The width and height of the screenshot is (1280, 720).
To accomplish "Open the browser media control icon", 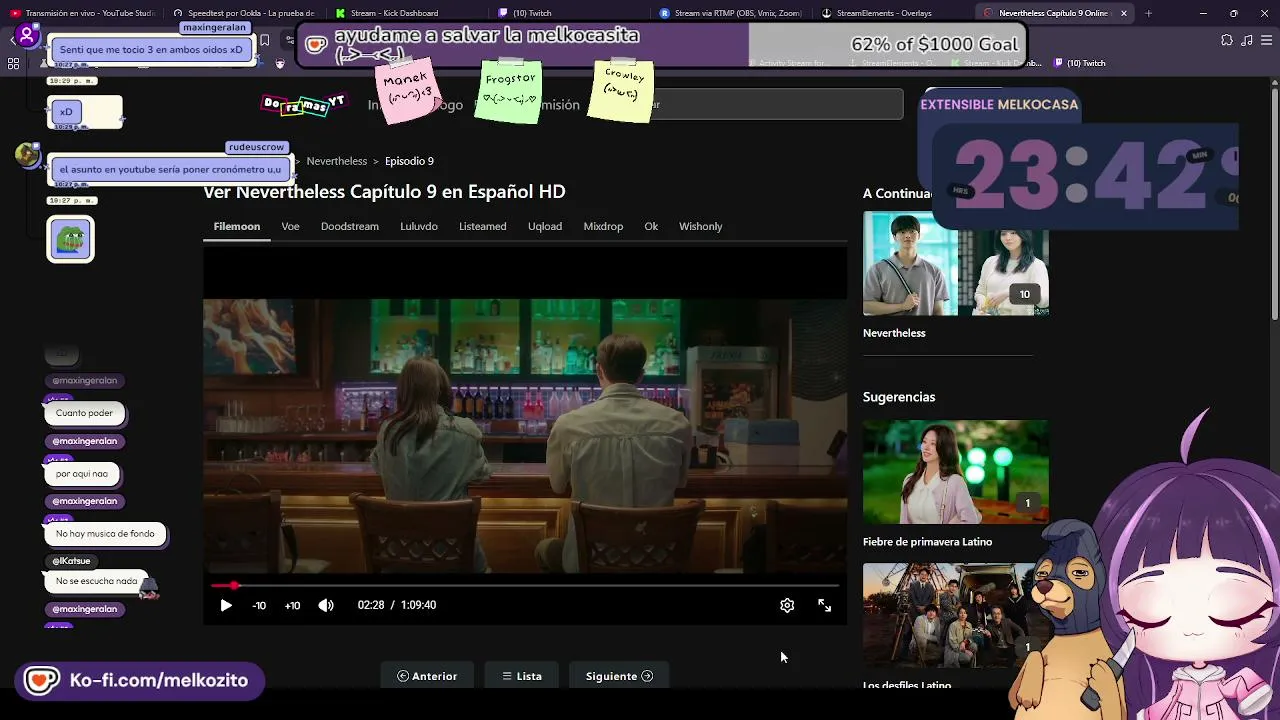I will (1249, 40).
